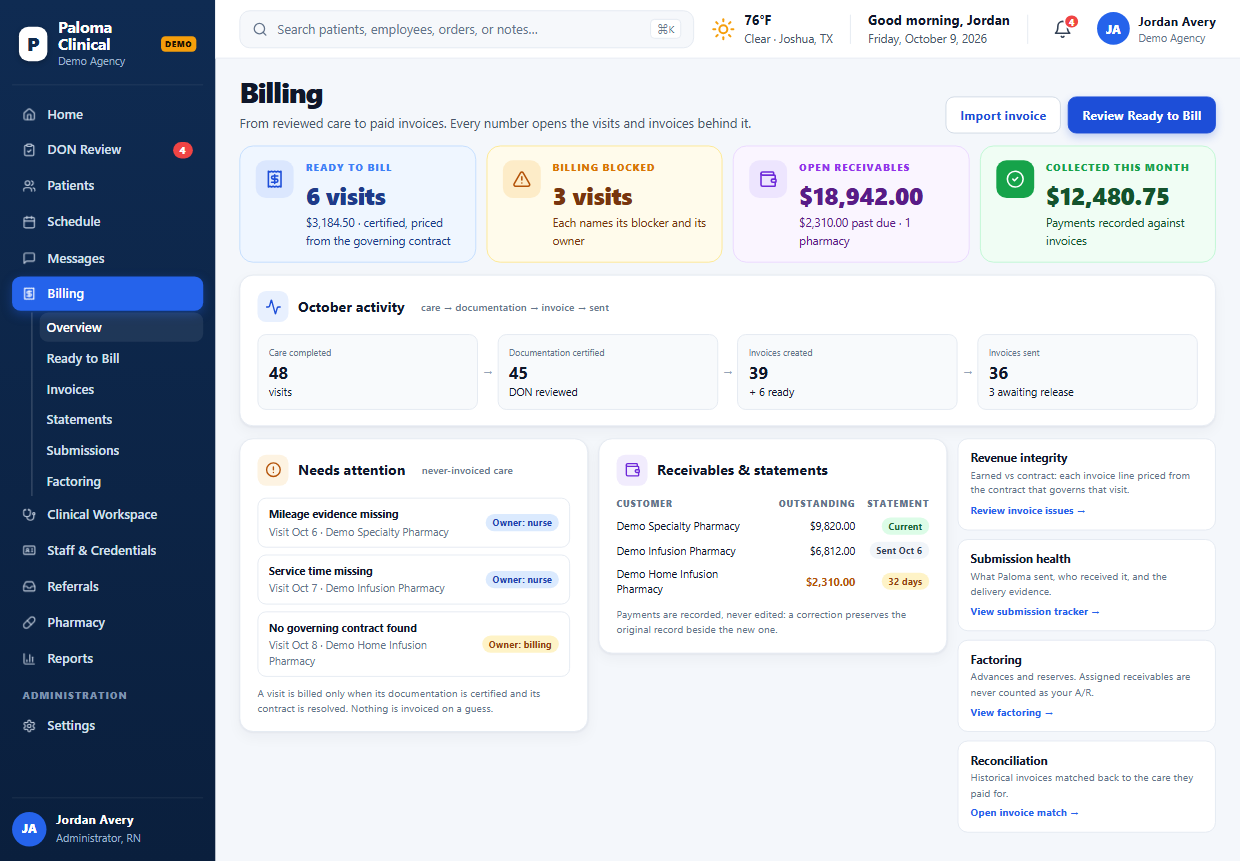Click the Needs attention alert icon
The width and height of the screenshot is (1240, 861).
tap(273, 470)
